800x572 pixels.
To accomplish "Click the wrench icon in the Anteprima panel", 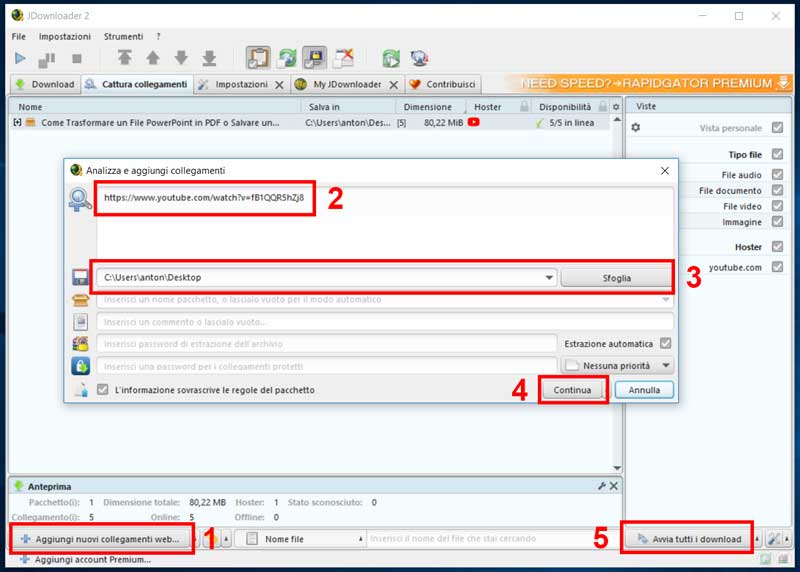I will pos(602,486).
